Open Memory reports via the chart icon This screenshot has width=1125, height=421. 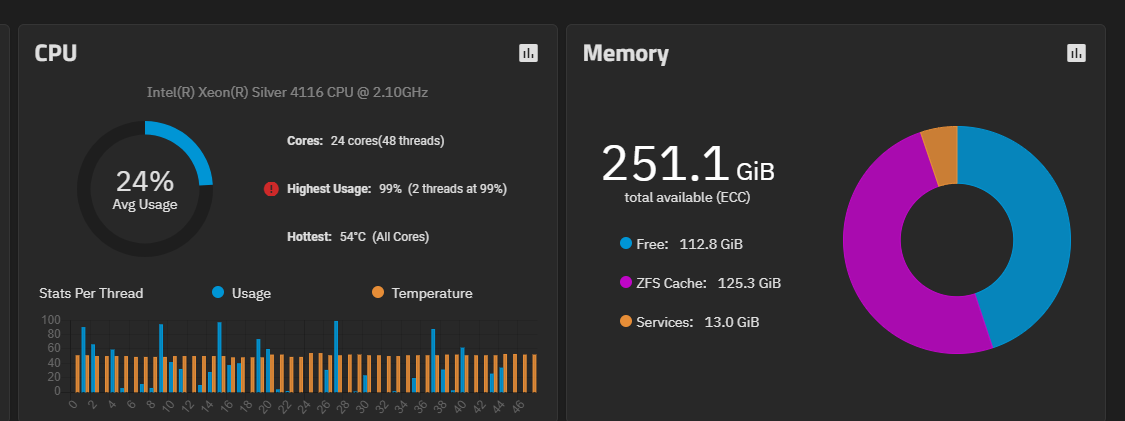tap(1076, 53)
